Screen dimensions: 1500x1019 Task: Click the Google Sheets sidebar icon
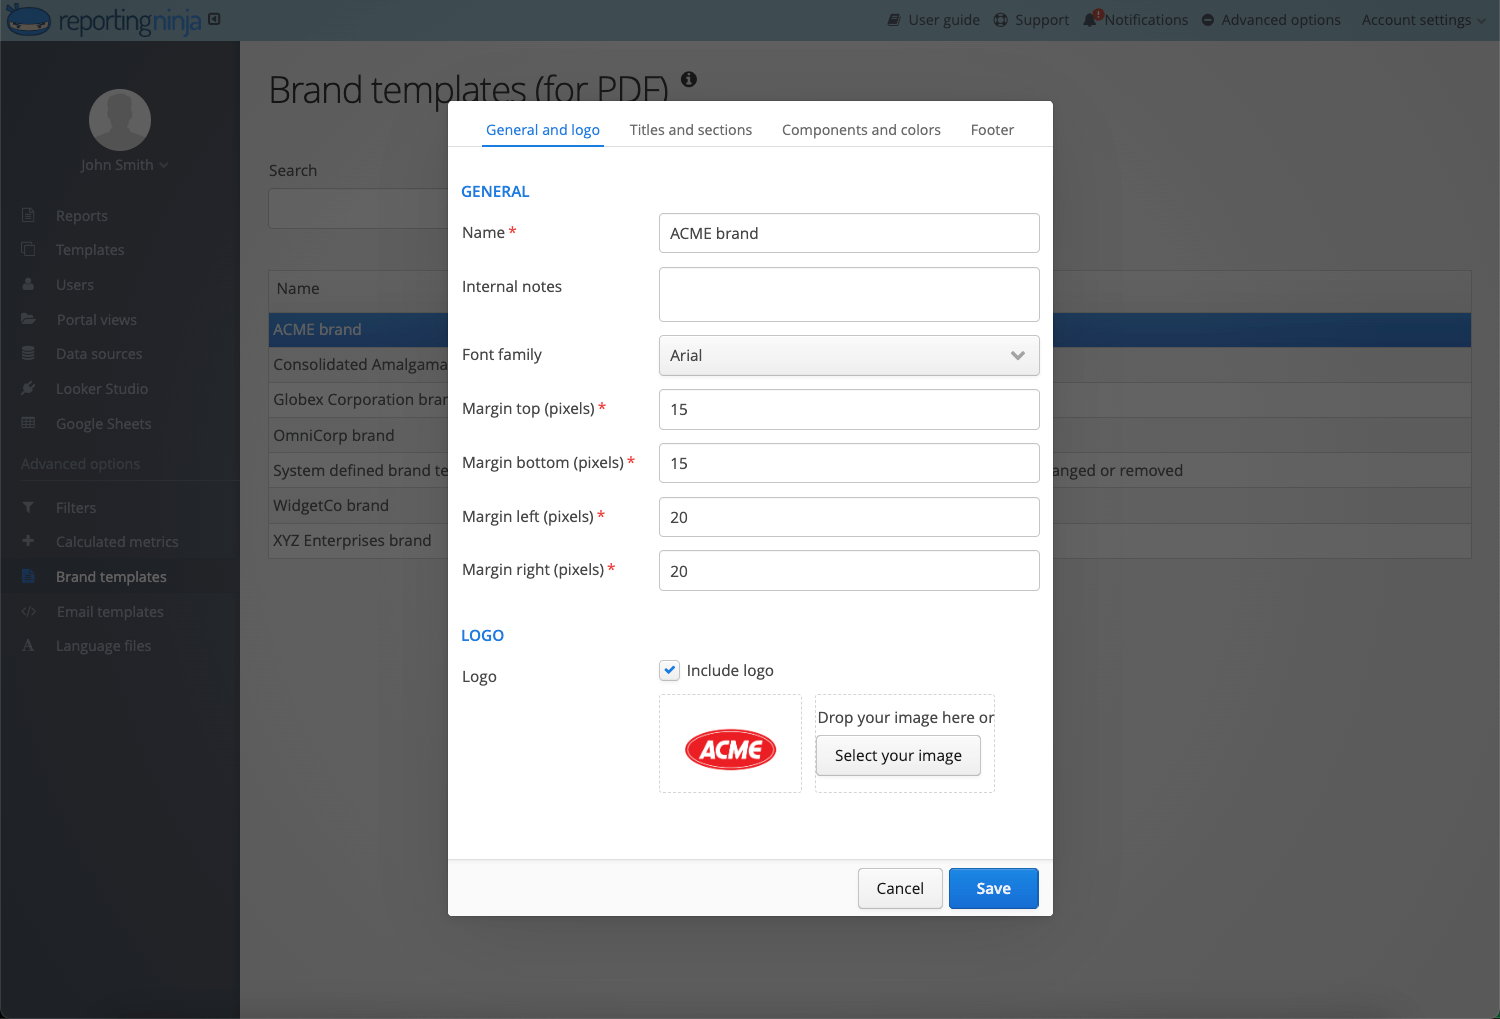click(x=30, y=423)
